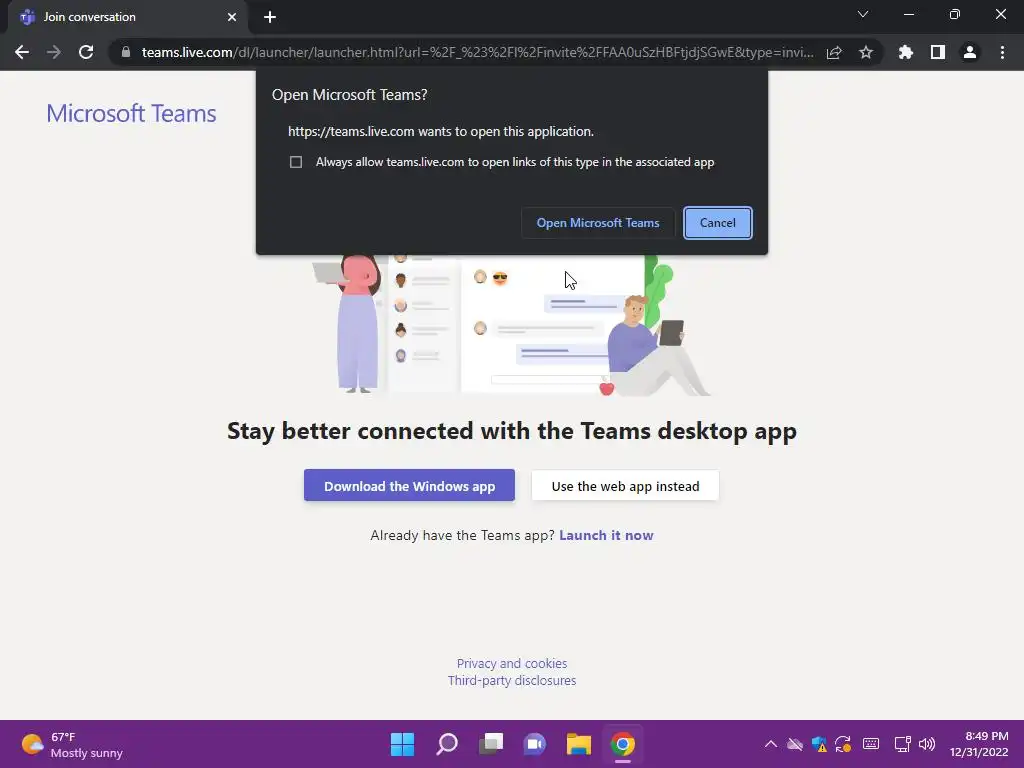Open the tab search chevron
1024x768 pixels.
tap(863, 14)
